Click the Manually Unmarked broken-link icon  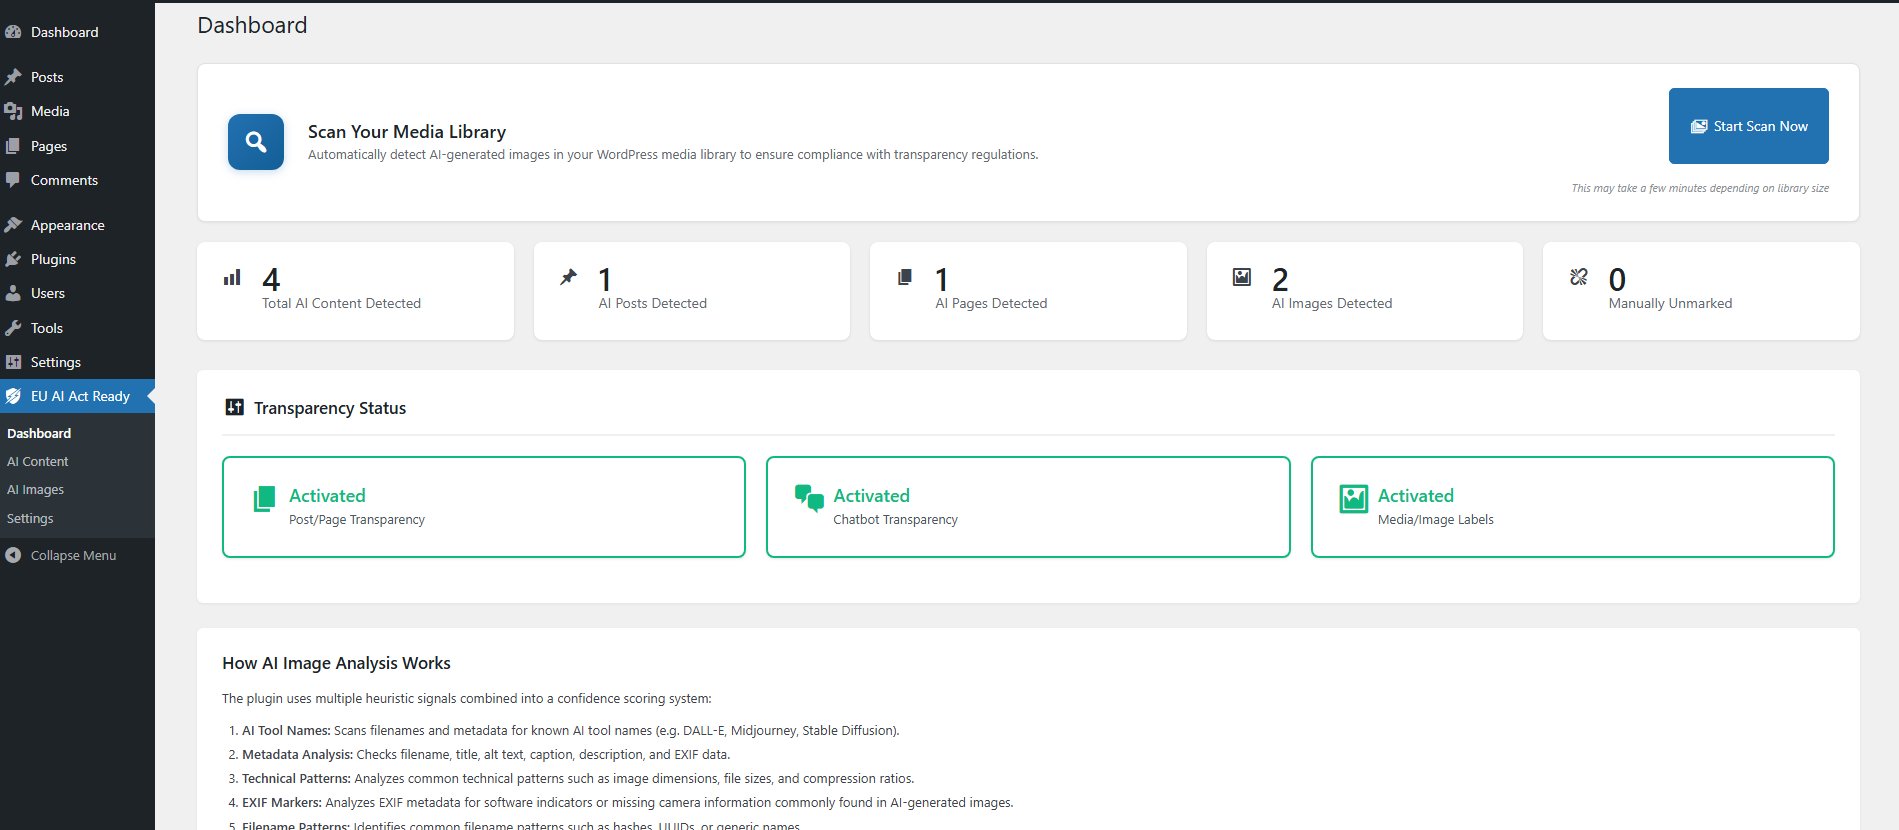pos(1578,277)
